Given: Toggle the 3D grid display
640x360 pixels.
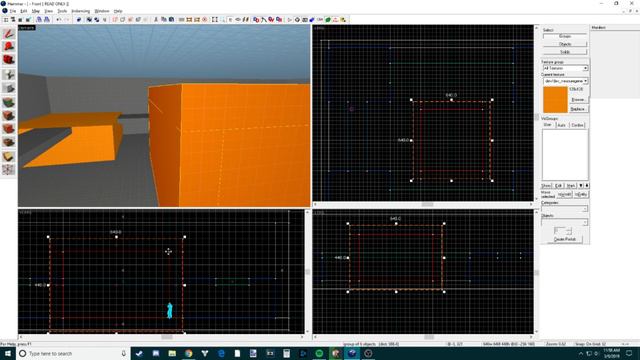Looking at the screenshot, I should pyautogui.click(x=13, y=20).
